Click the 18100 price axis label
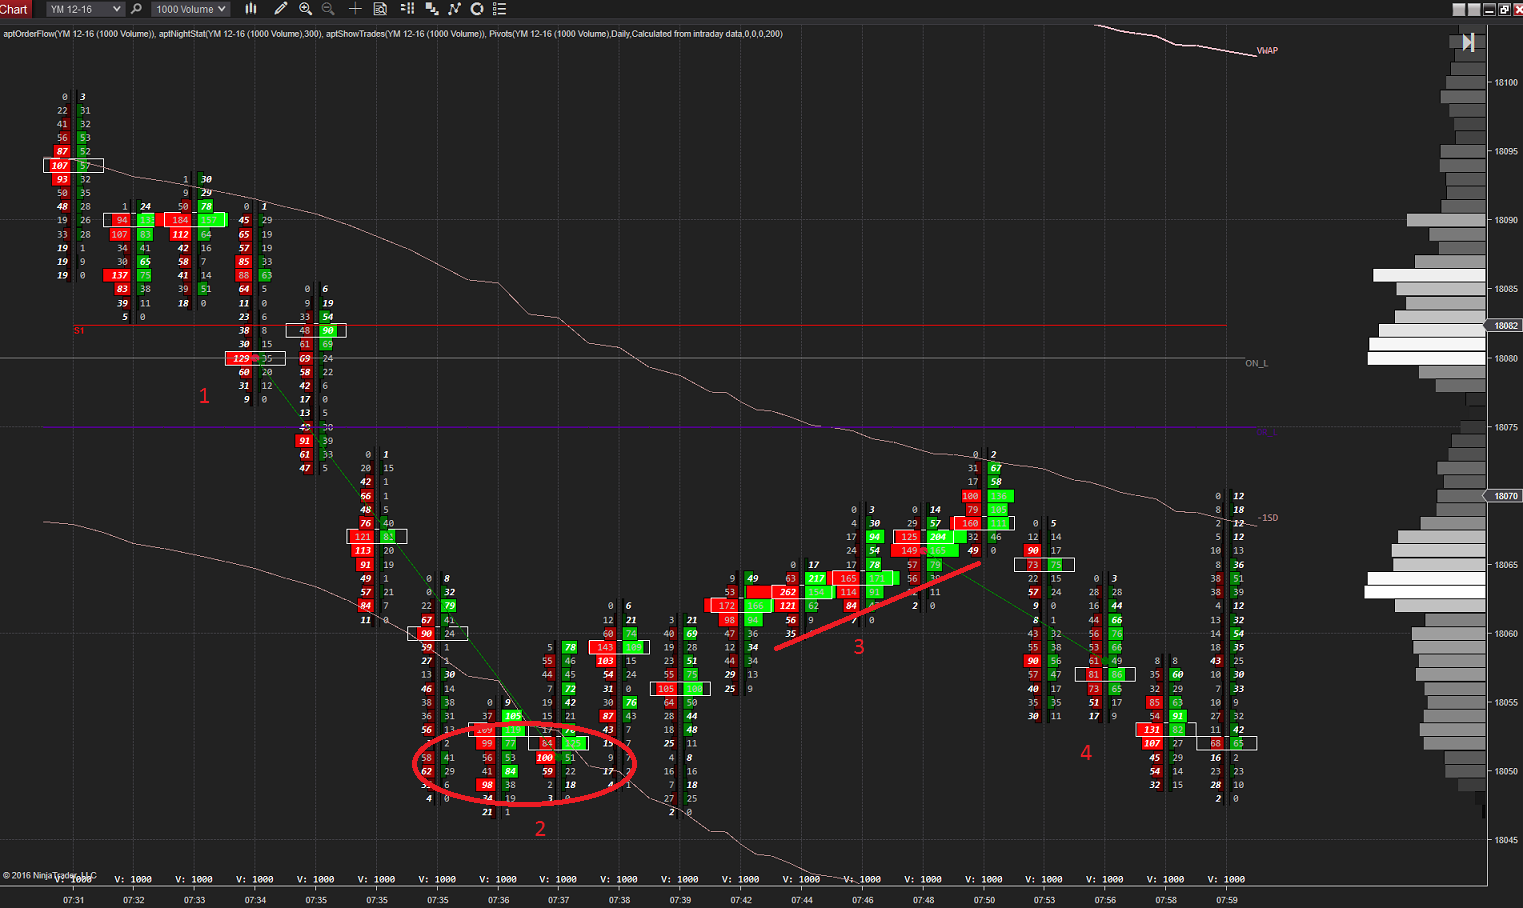 (1506, 82)
